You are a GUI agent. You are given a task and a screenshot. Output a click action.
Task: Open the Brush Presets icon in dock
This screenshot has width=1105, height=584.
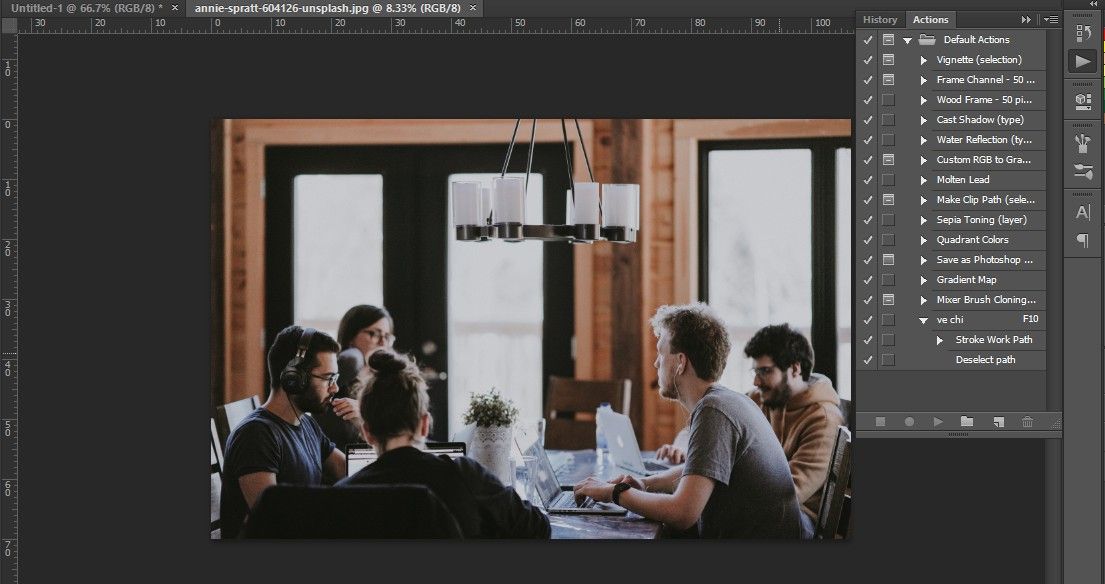click(x=1082, y=143)
